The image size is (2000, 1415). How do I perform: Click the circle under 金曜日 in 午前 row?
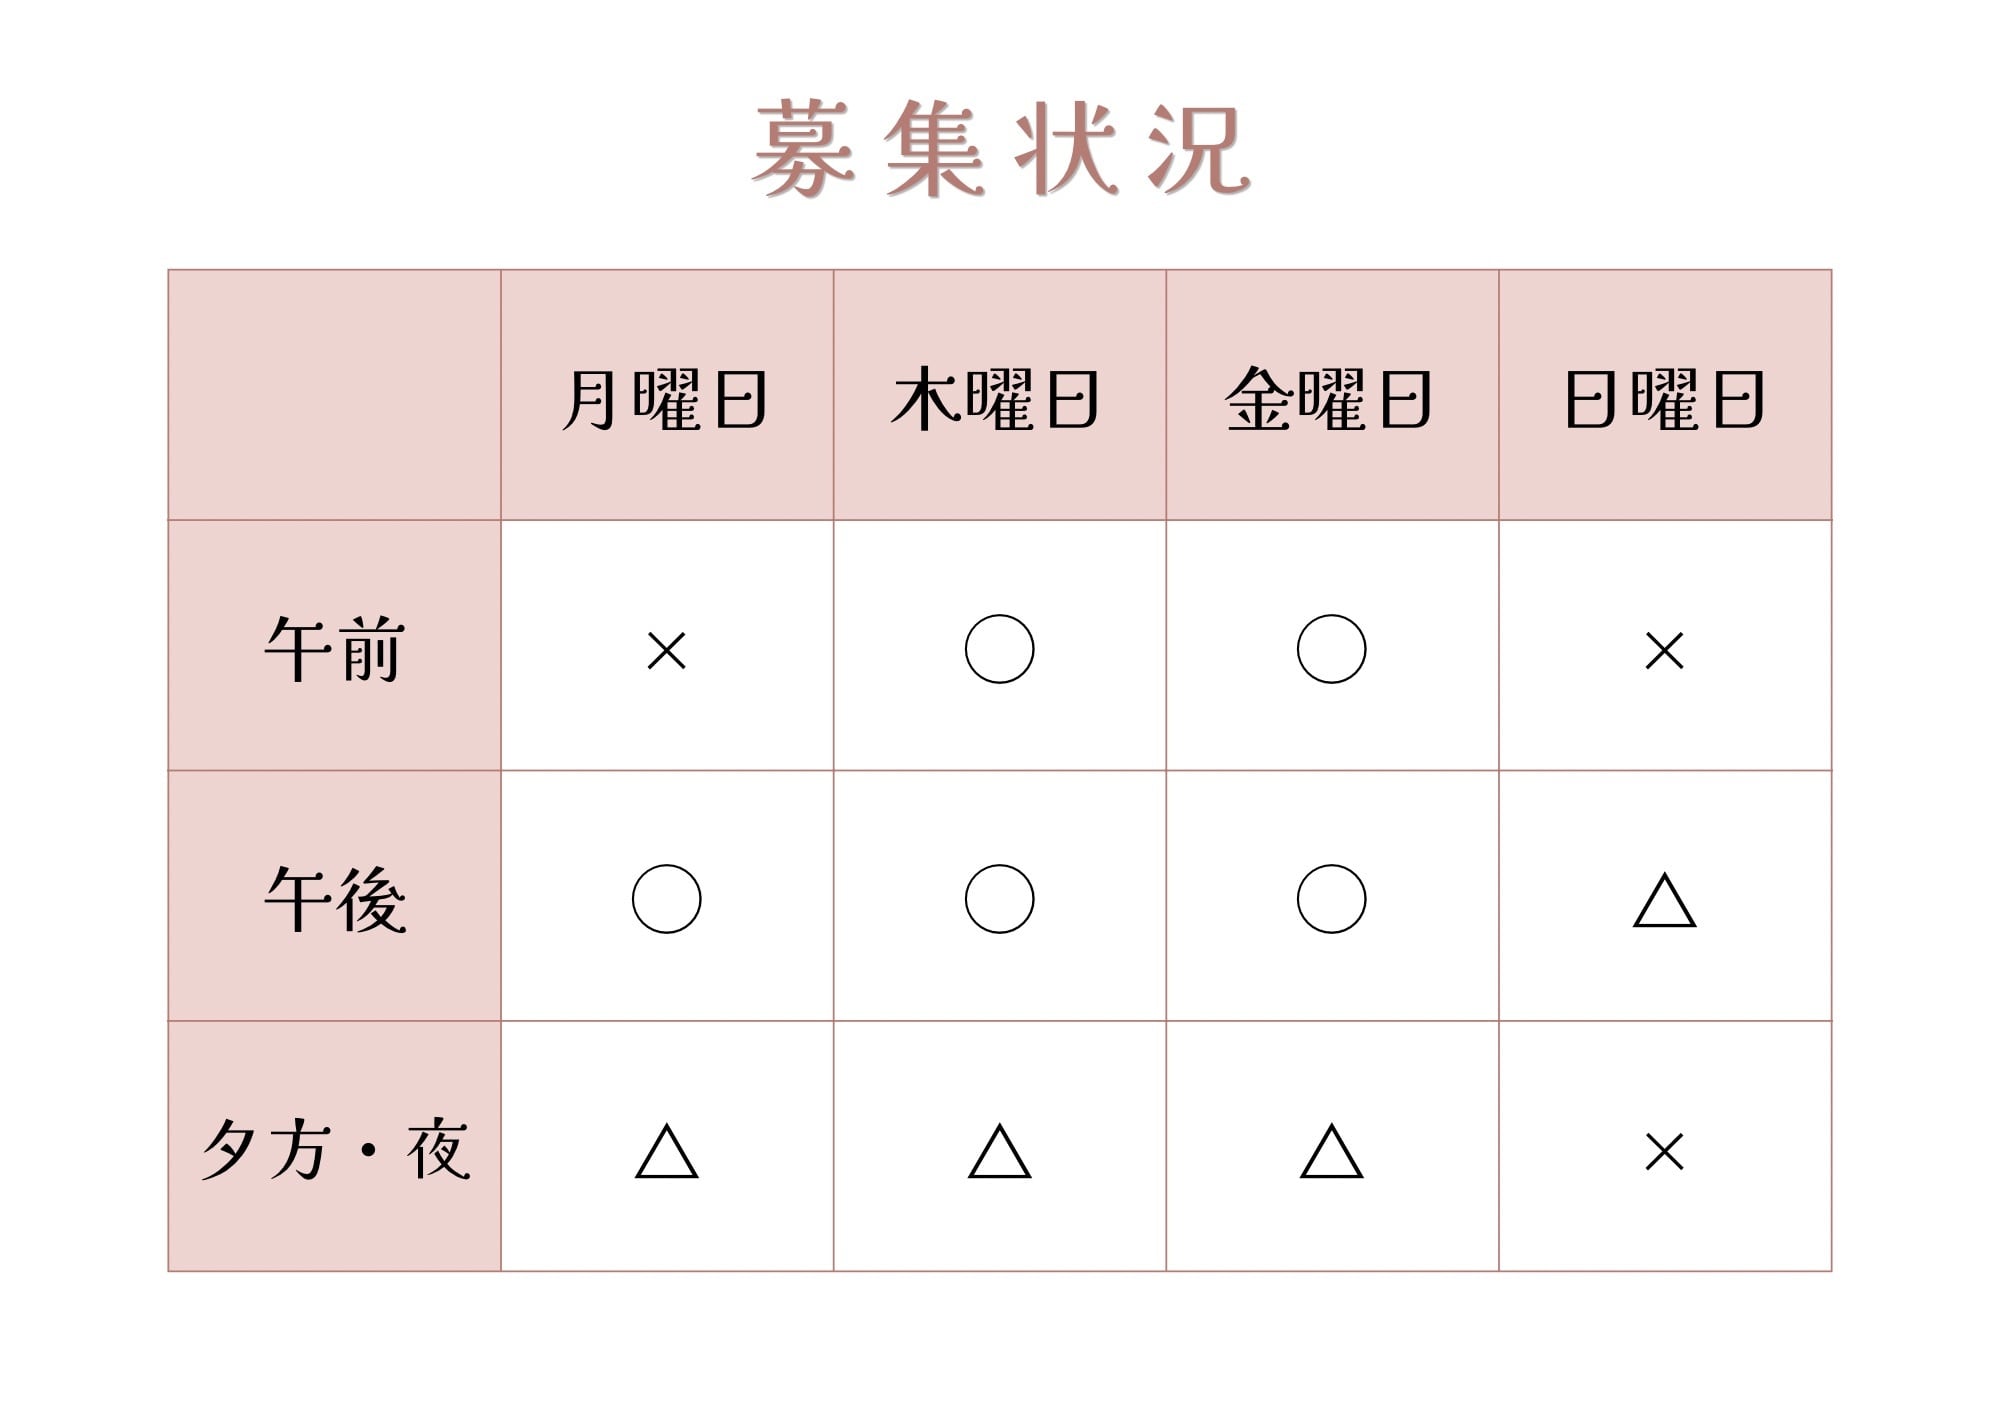pos(1331,649)
